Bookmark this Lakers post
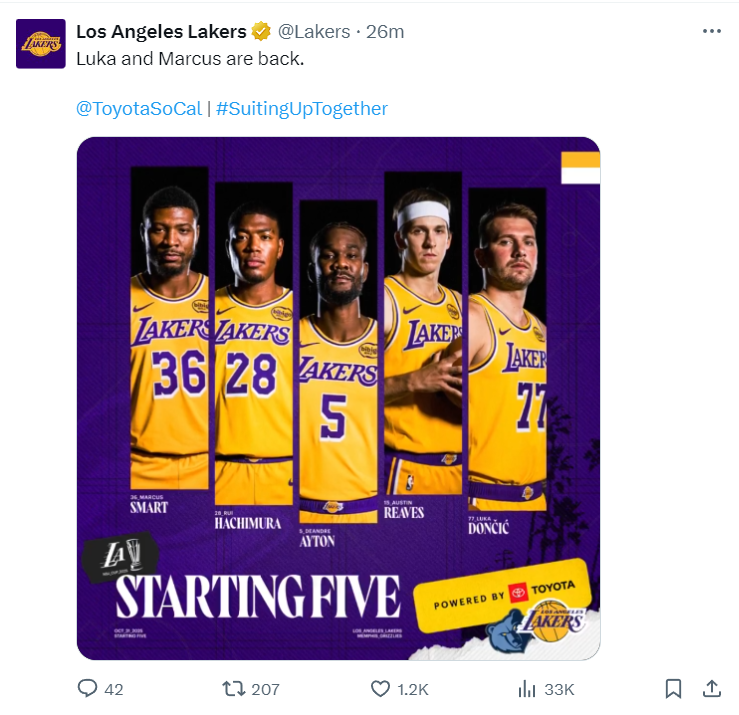 (x=674, y=688)
